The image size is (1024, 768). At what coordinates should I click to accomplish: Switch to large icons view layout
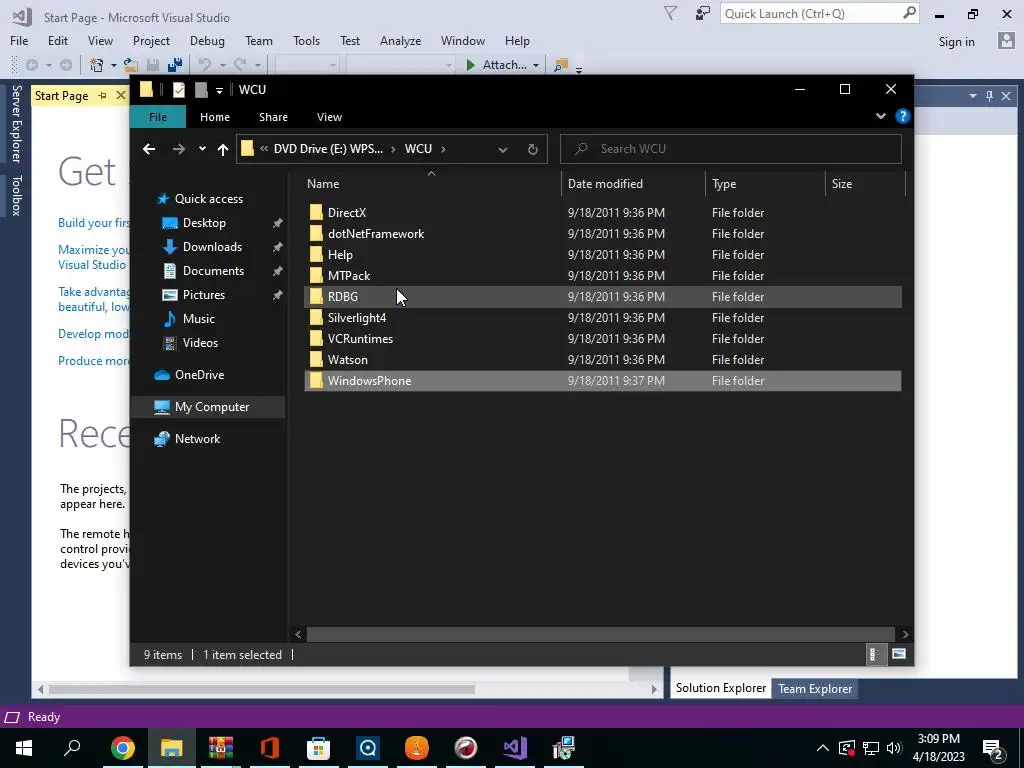pos(899,654)
